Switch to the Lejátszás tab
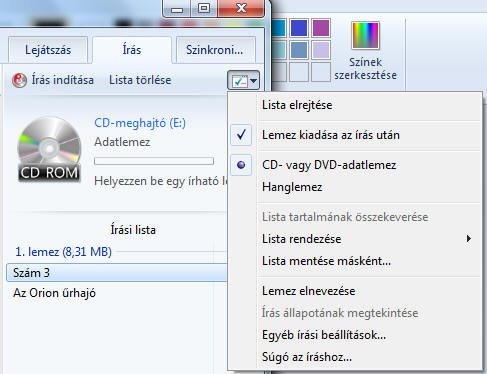 48,50
